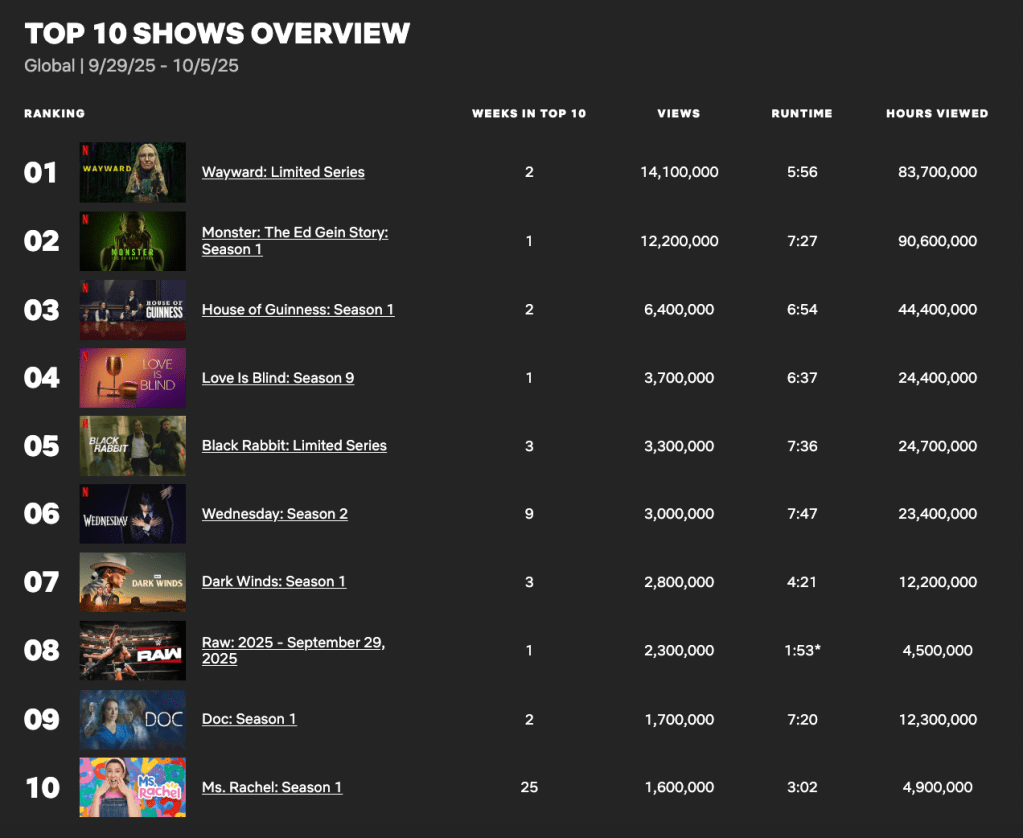1023x838 pixels.
Task: Click hours viewed 83,700,000
Action: pos(938,172)
